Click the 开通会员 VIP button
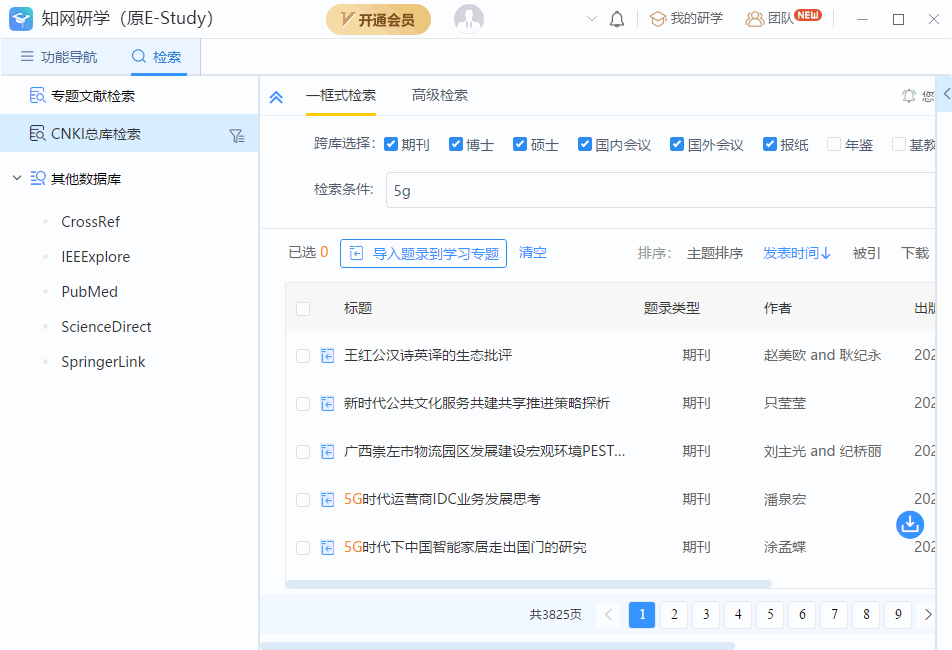This screenshot has height=650, width=952. coord(378,18)
